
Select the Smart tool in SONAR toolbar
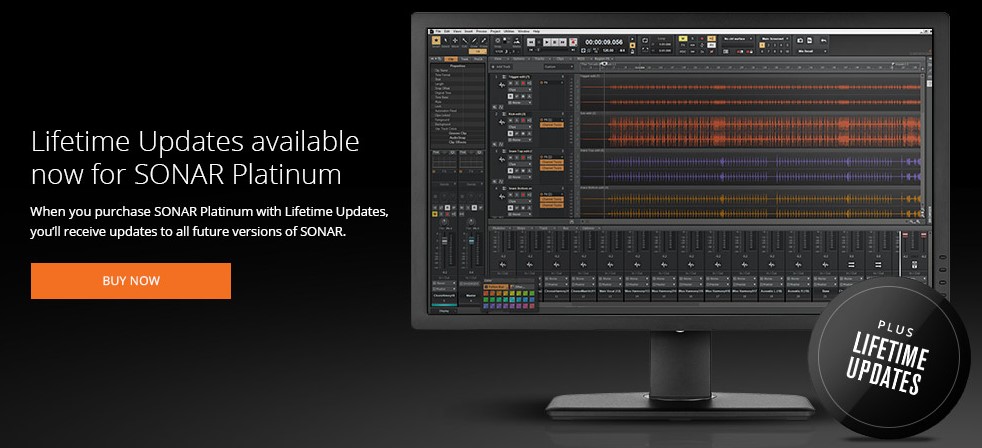point(436,41)
